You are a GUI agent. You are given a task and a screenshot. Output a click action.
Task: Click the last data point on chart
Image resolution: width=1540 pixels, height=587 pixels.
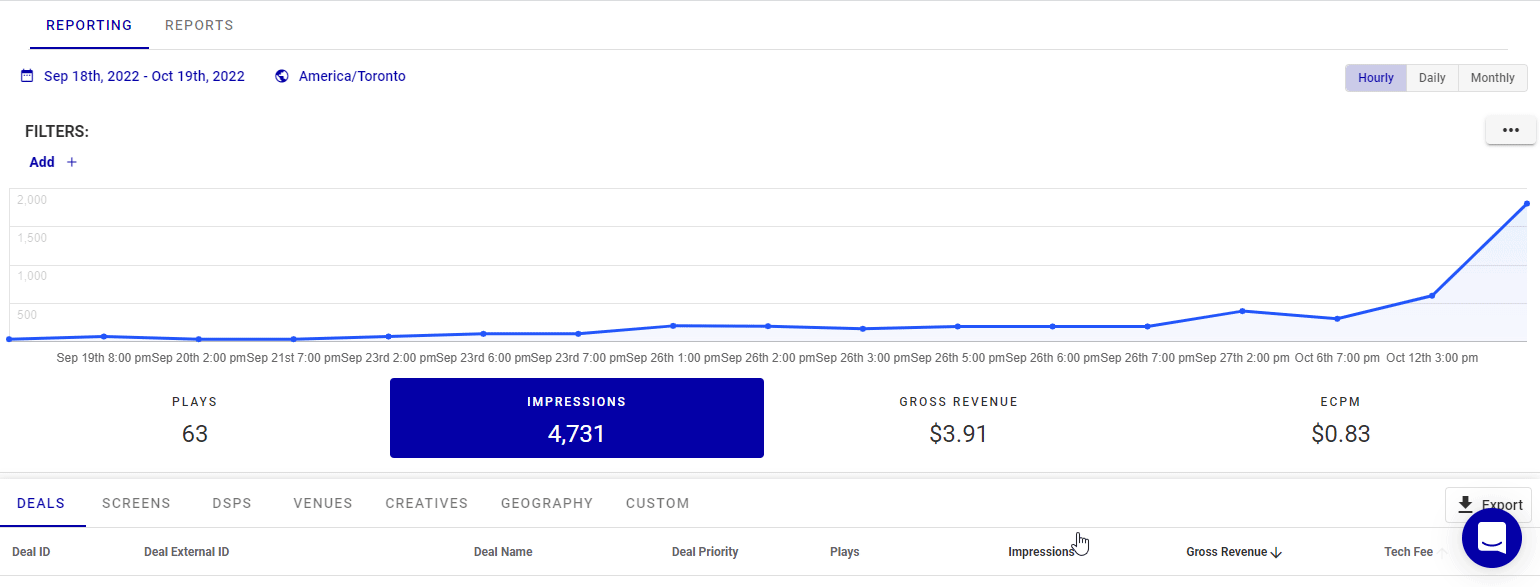(x=1527, y=204)
